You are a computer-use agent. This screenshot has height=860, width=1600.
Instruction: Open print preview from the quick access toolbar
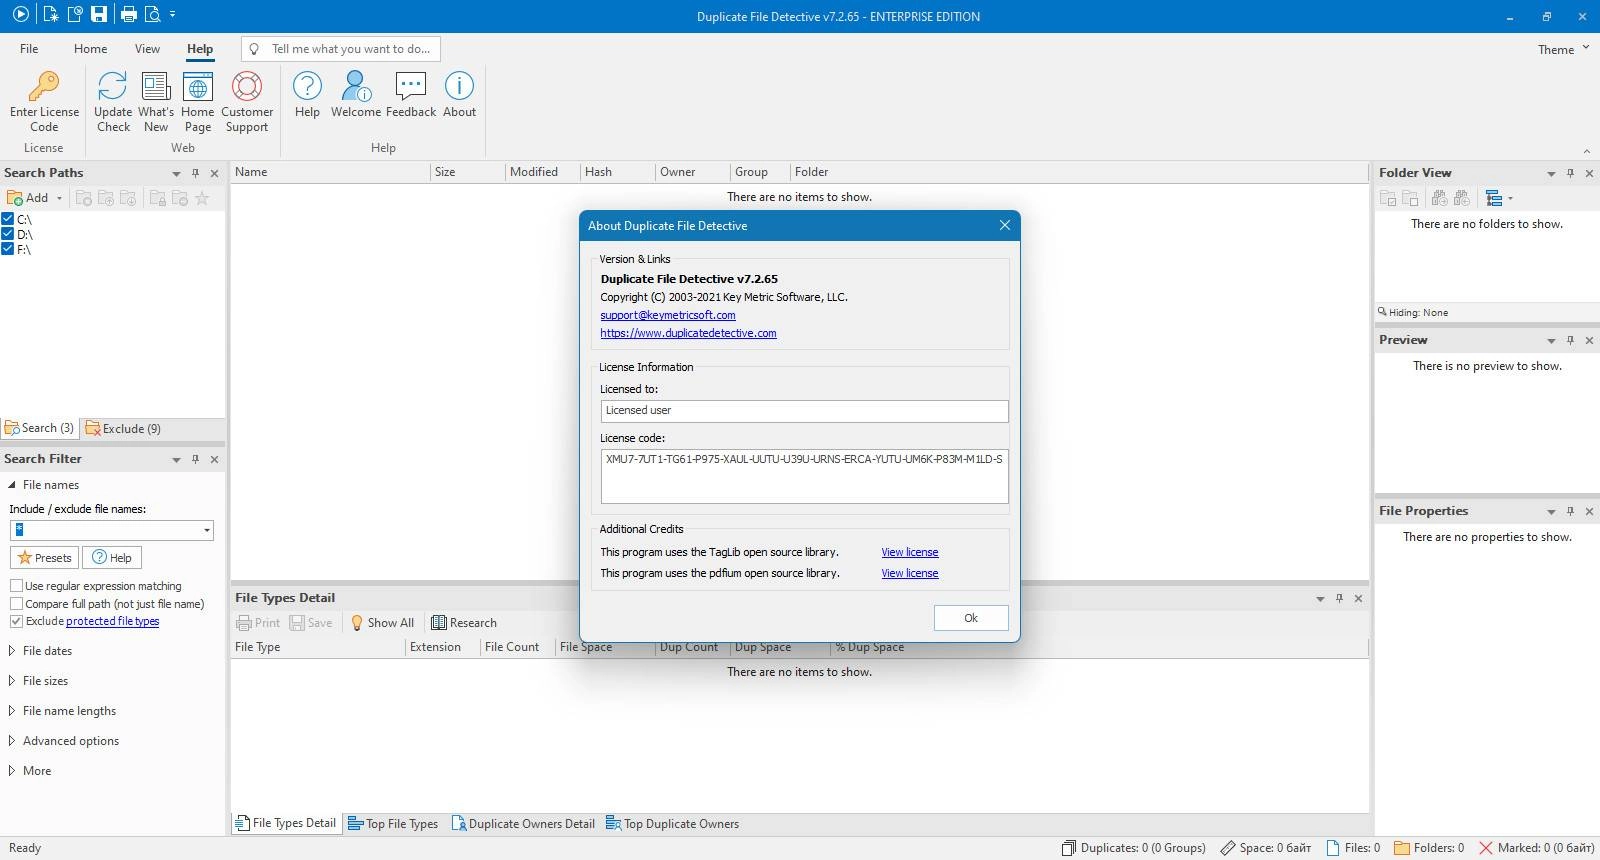(x=152, y=14)
